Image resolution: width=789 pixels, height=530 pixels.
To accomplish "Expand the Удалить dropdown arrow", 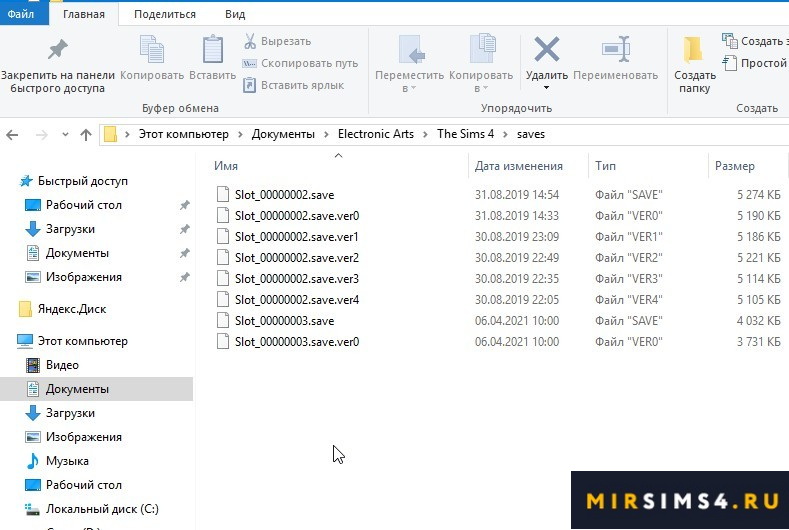I will tap(546, 88).
